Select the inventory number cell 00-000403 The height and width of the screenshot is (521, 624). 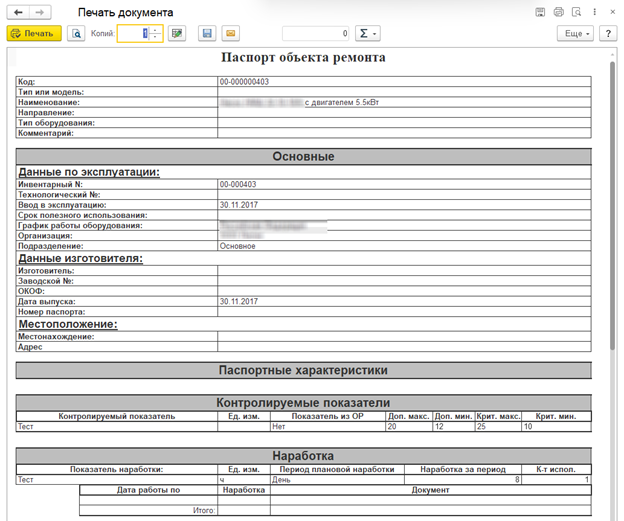pyautogui.click(x=404, y=184)
